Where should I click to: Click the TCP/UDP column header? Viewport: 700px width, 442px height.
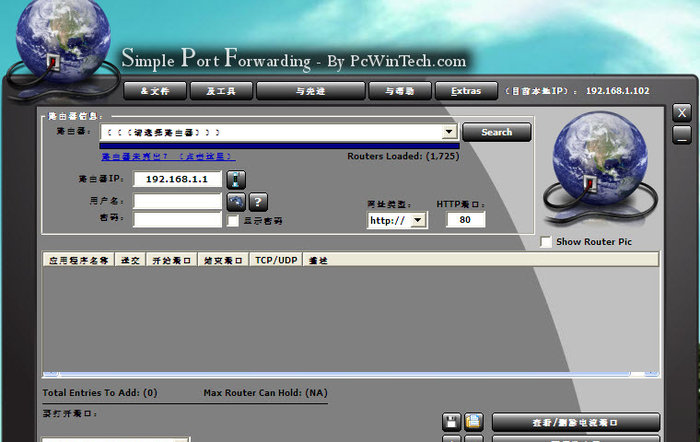[x=276, y=260]
